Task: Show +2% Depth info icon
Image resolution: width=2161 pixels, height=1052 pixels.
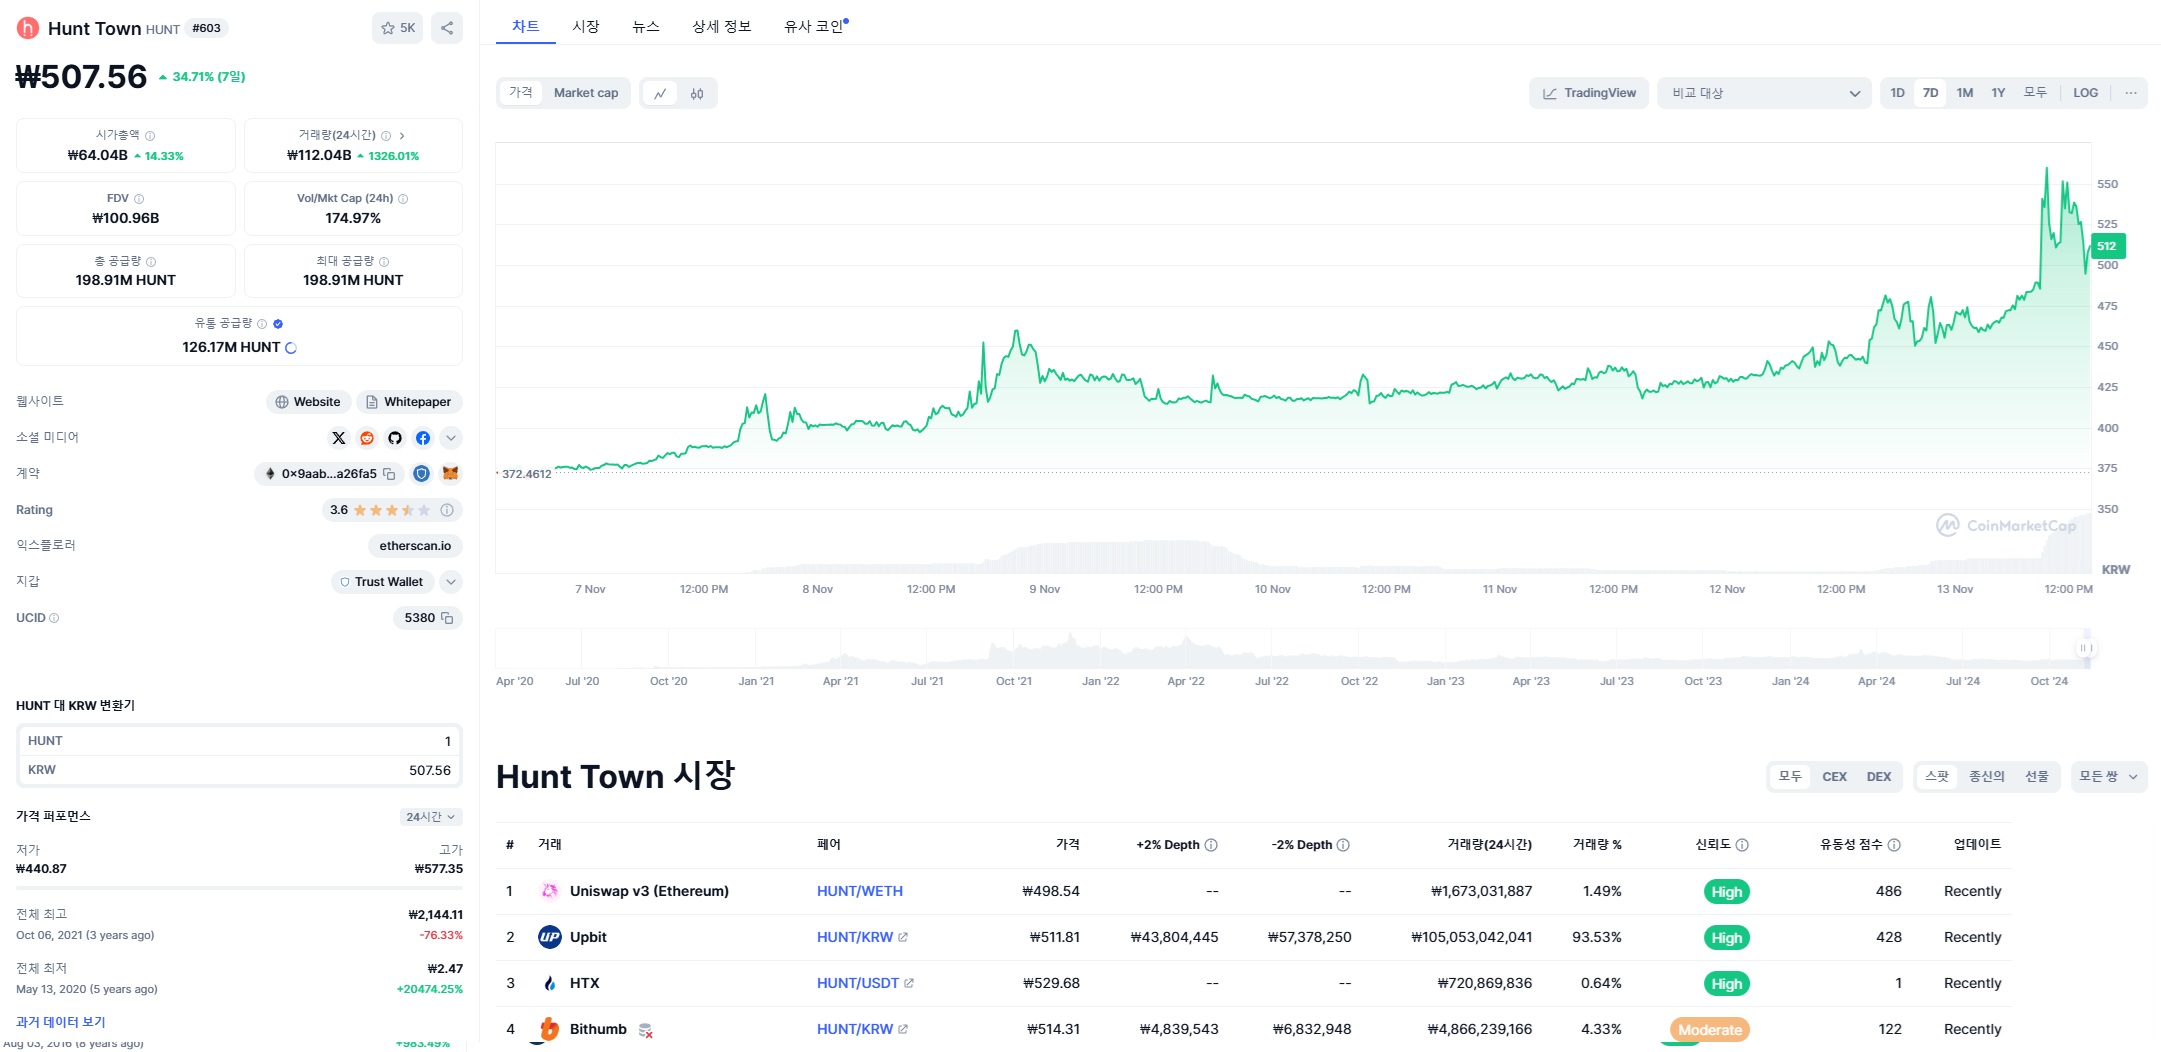Action: pyautogui.click(x=1211, y=845)
